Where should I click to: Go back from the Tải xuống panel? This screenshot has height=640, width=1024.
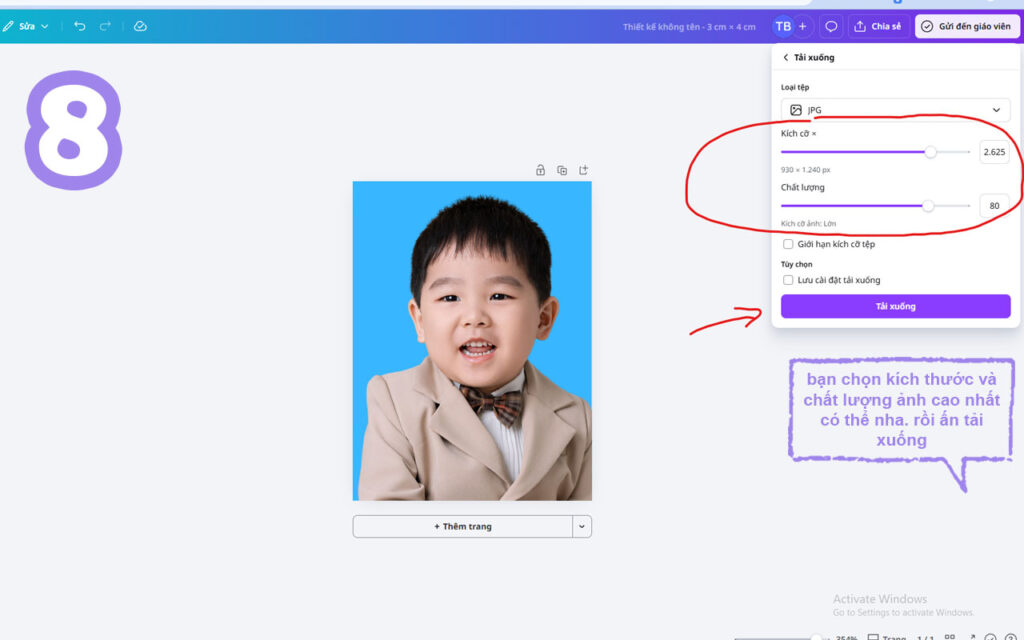[786, 57]
